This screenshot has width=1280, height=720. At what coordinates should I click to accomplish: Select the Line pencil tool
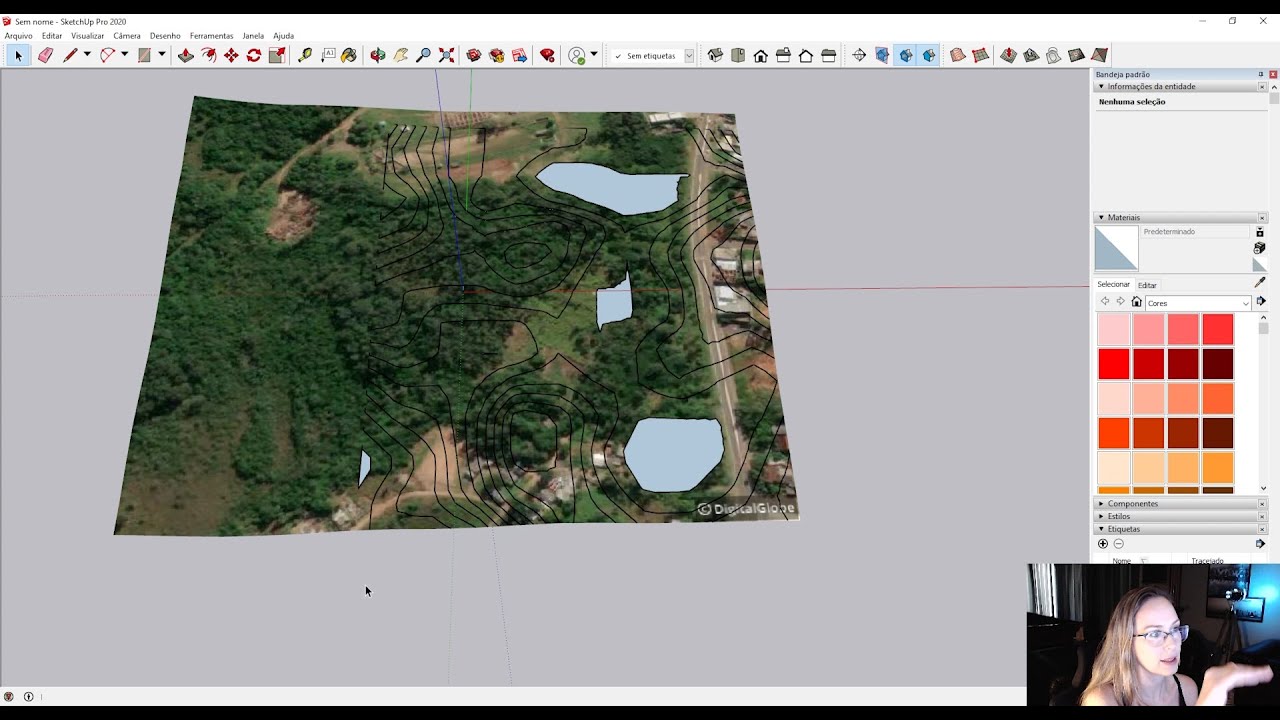click(70, 56)
